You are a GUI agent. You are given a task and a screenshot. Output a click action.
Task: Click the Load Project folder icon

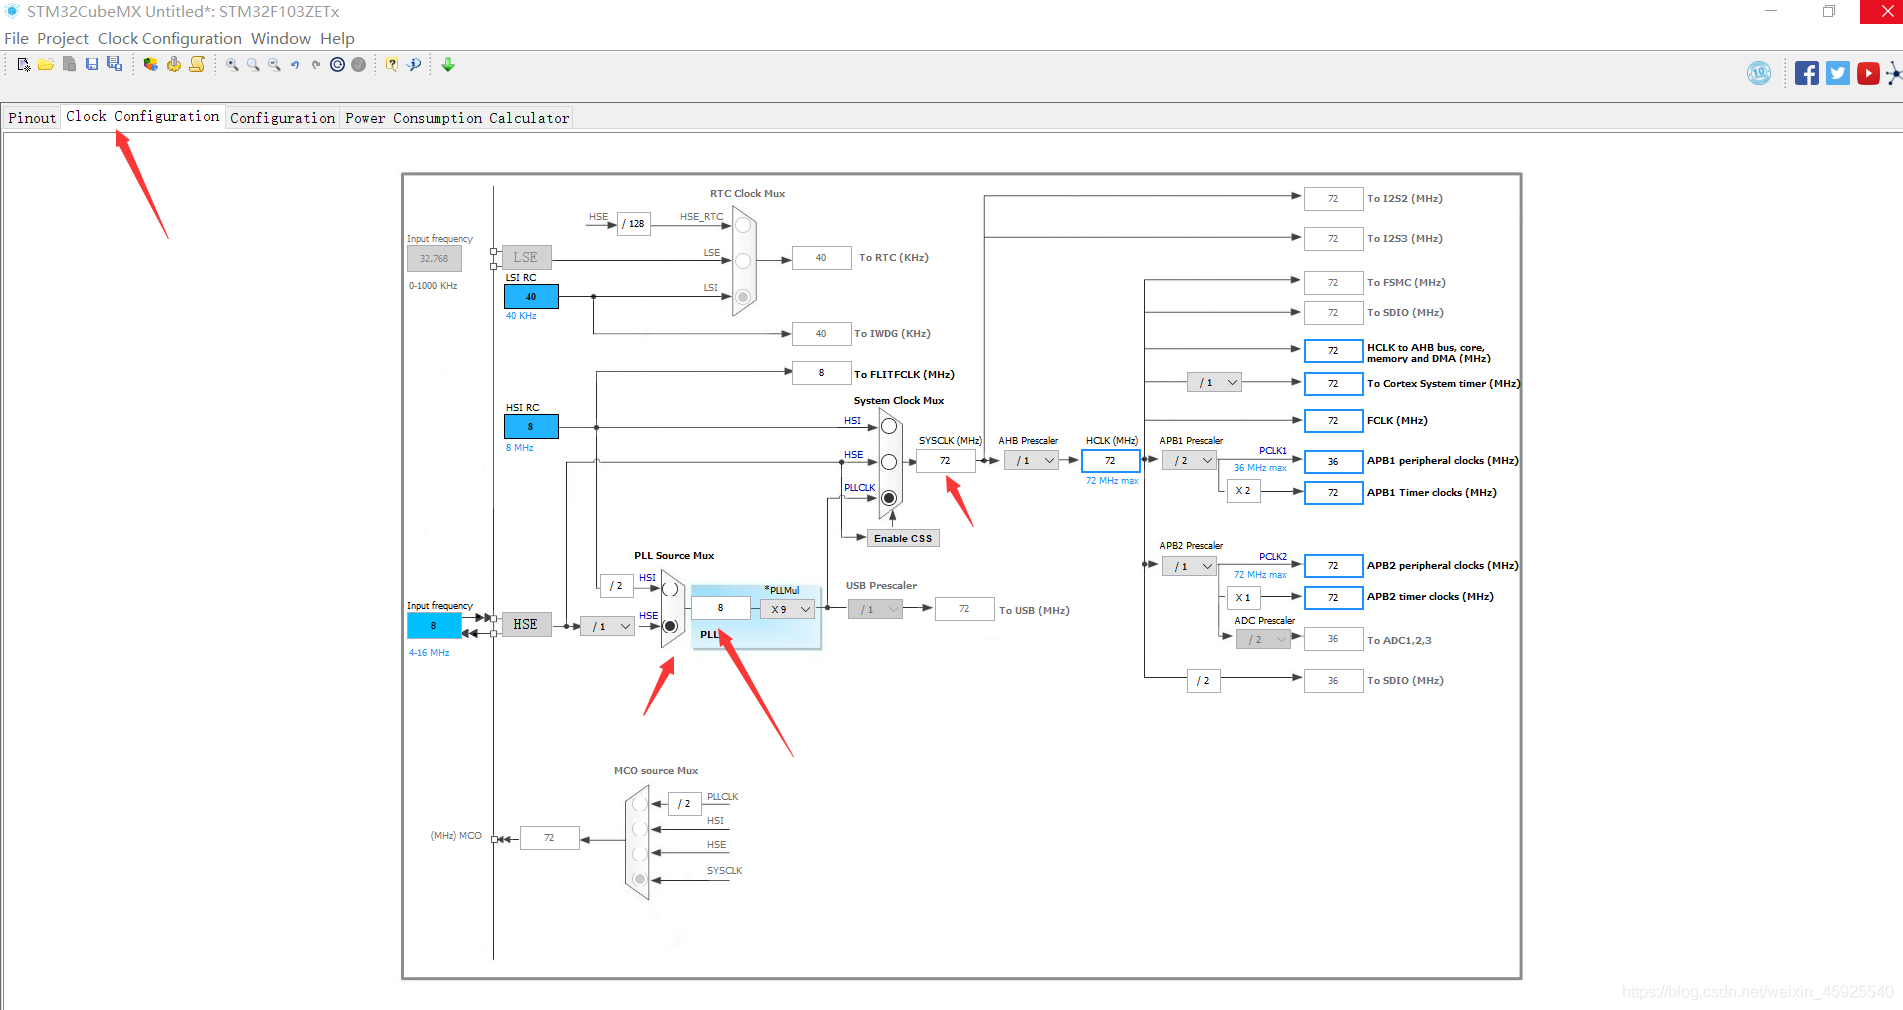pos(46,65)
